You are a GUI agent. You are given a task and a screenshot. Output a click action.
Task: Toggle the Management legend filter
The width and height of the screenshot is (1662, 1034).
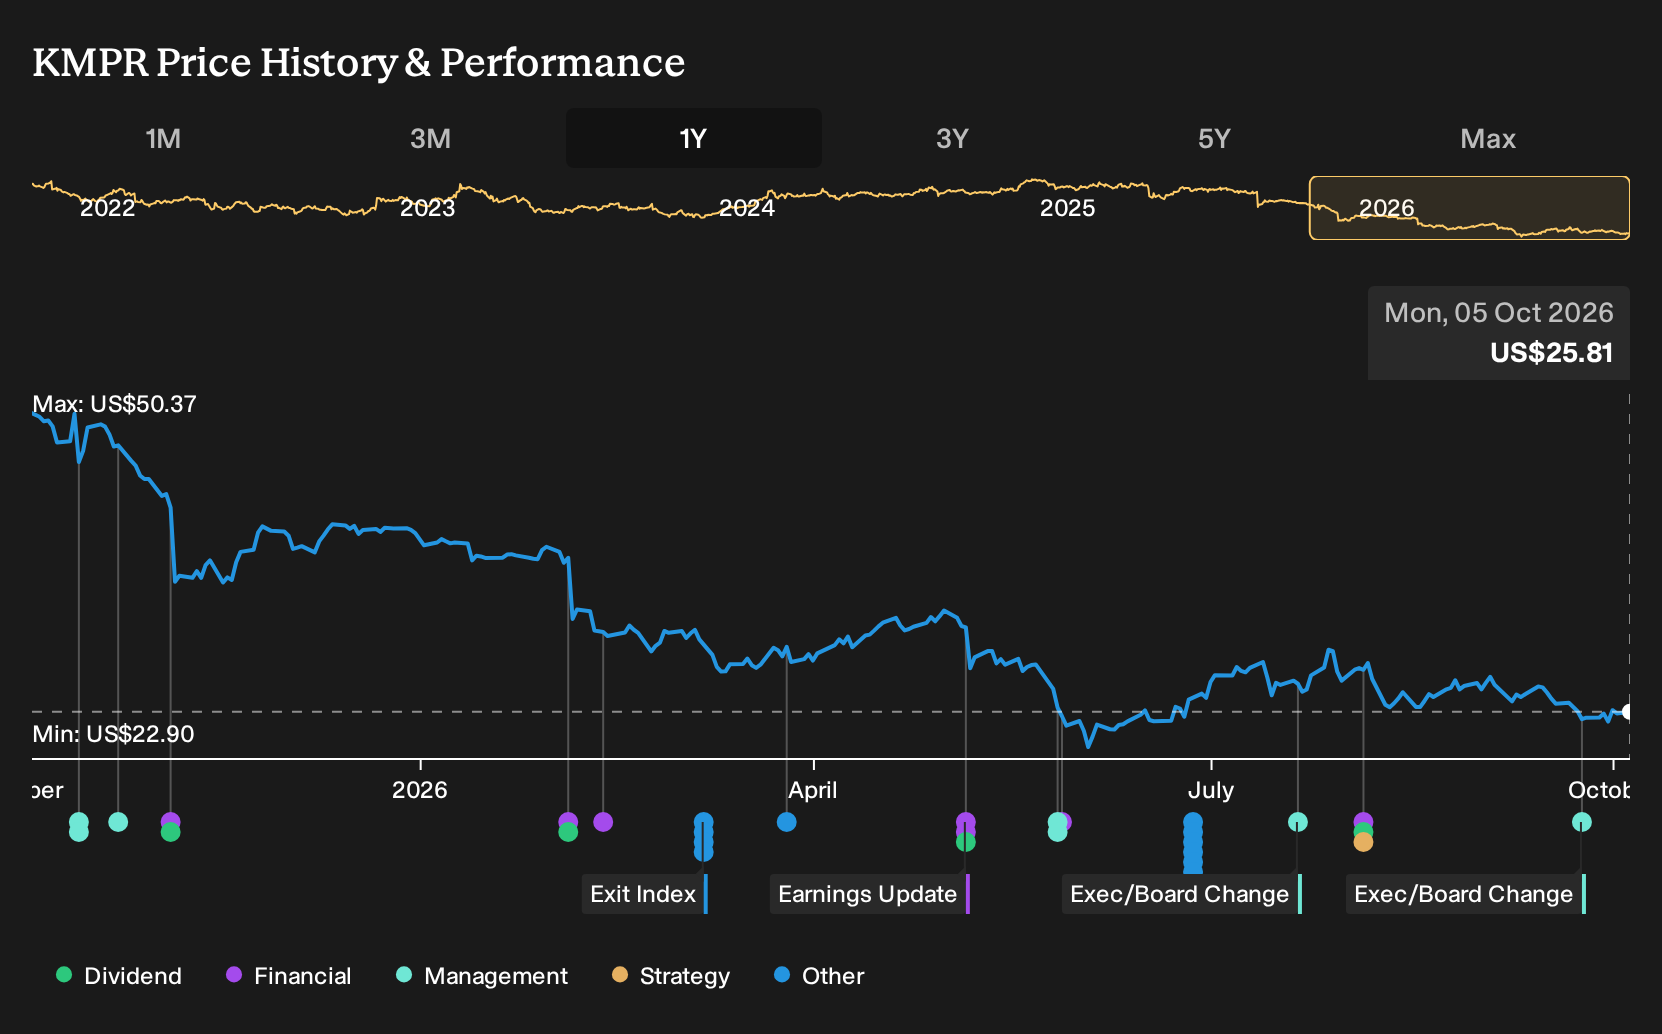coord(482,976)
